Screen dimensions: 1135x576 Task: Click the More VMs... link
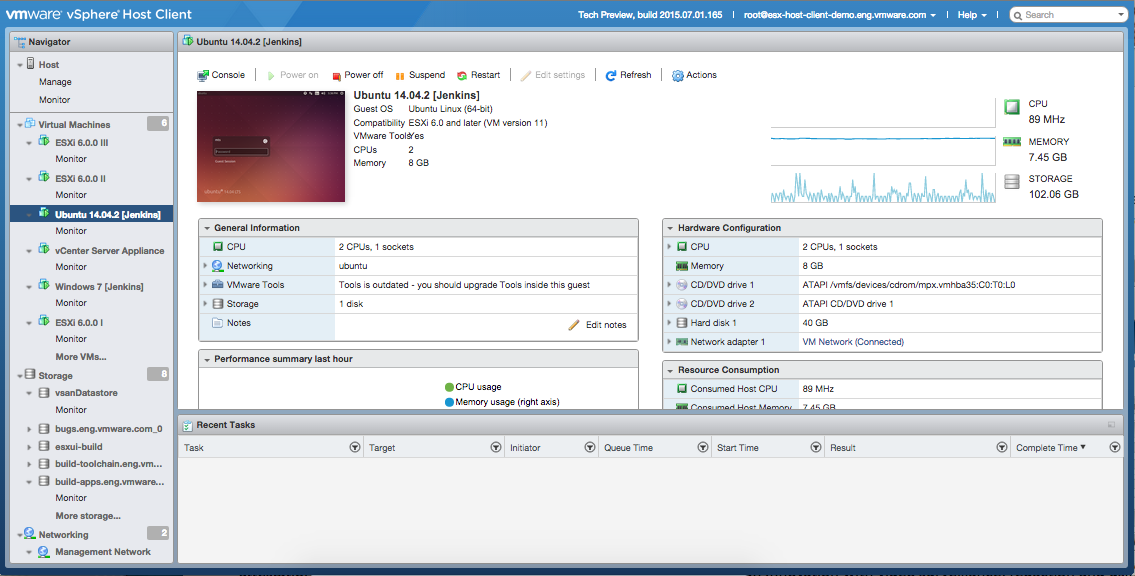coord(81,357)
